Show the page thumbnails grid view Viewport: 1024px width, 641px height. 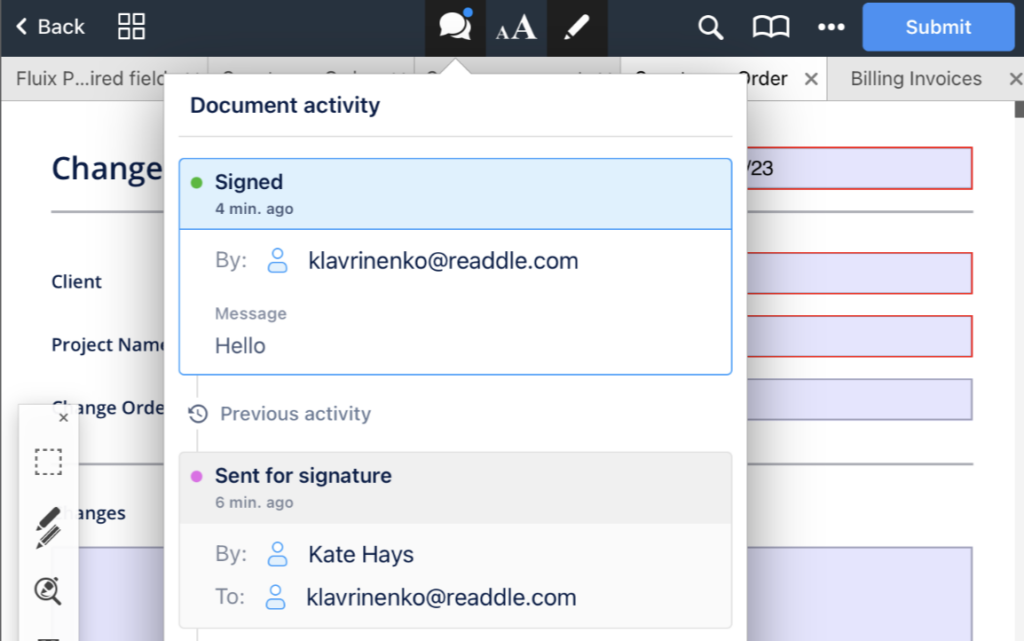click(x=132, y=27)
